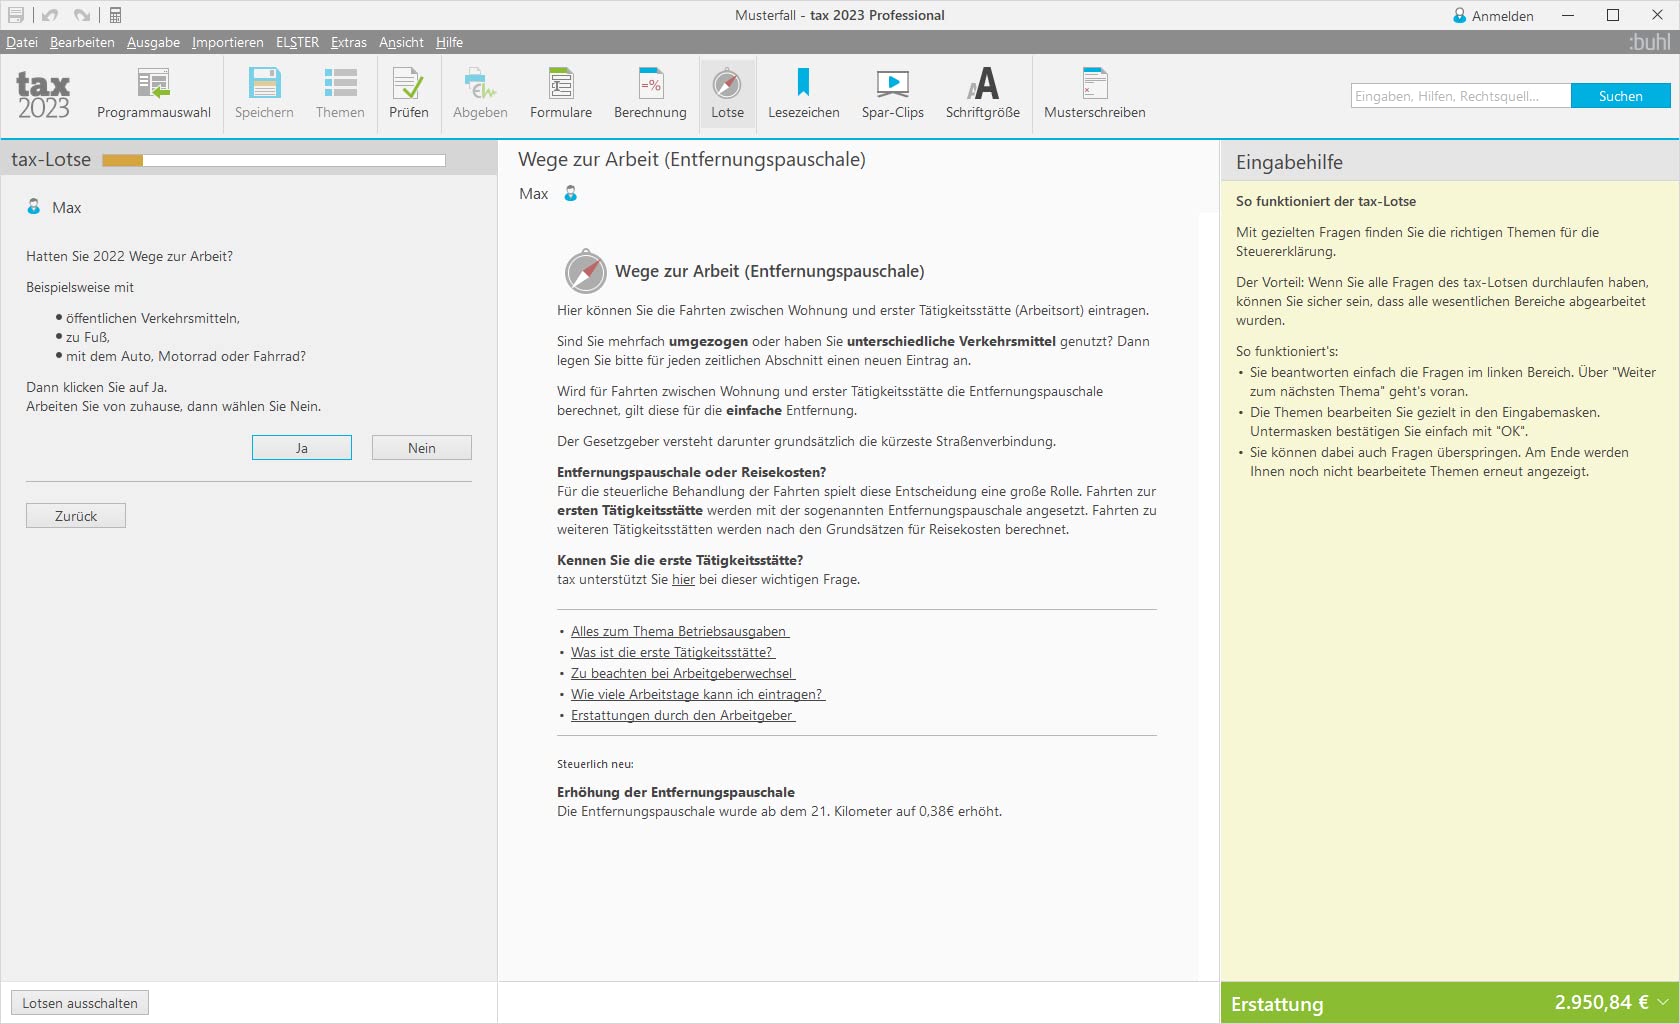The height and width of the screenshot is (1024, 1680).
Task: Click 'Hatten Sie 2022 Wege zur Arbeit?' question text
Action: point(129,256)
